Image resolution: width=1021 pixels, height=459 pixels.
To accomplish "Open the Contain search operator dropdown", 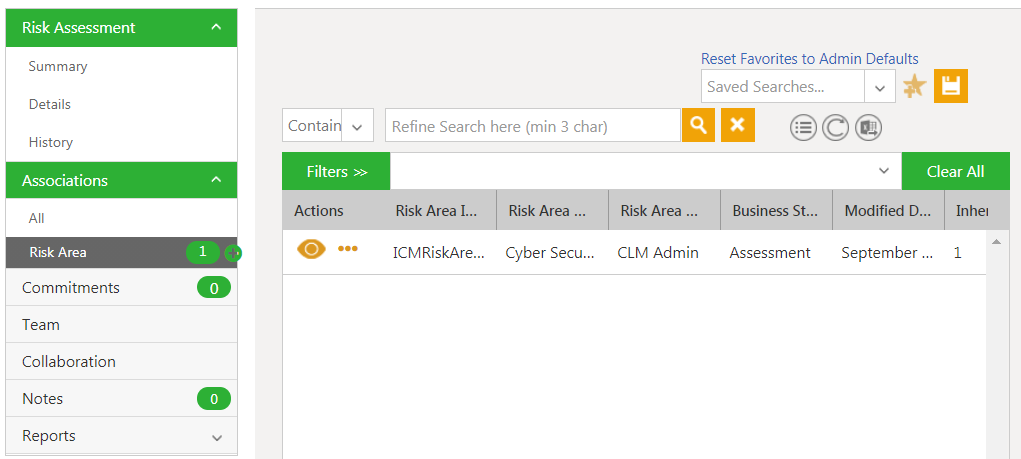I will pos(357,126).
